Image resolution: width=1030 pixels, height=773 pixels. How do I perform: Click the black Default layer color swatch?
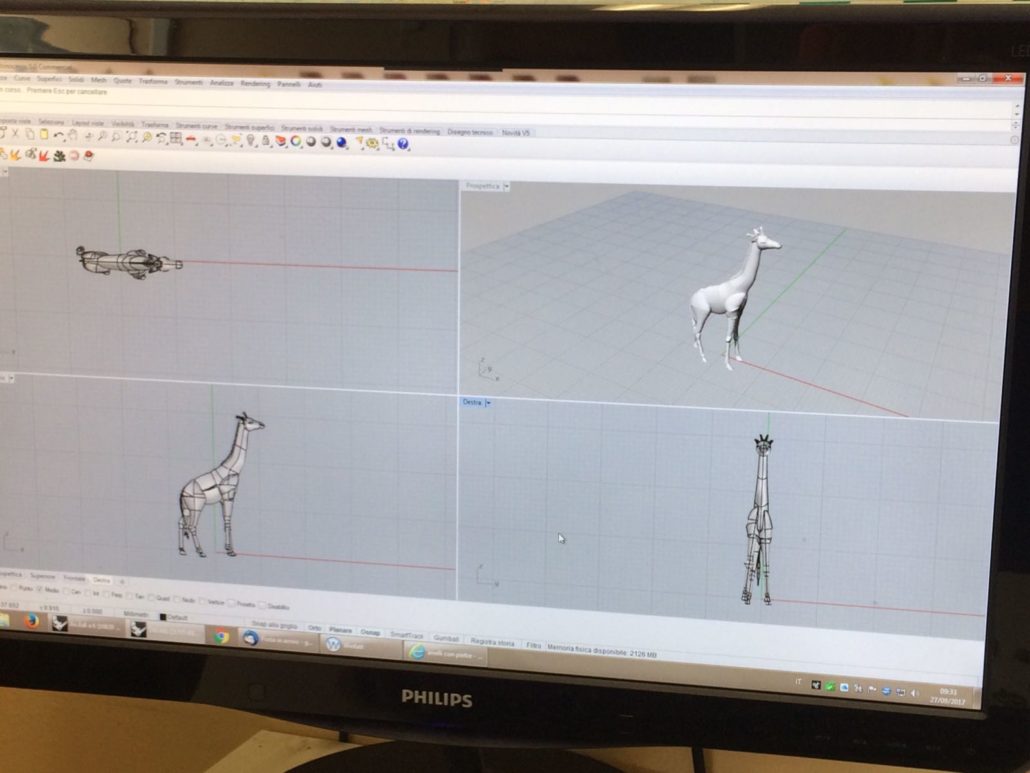(163, 616)
